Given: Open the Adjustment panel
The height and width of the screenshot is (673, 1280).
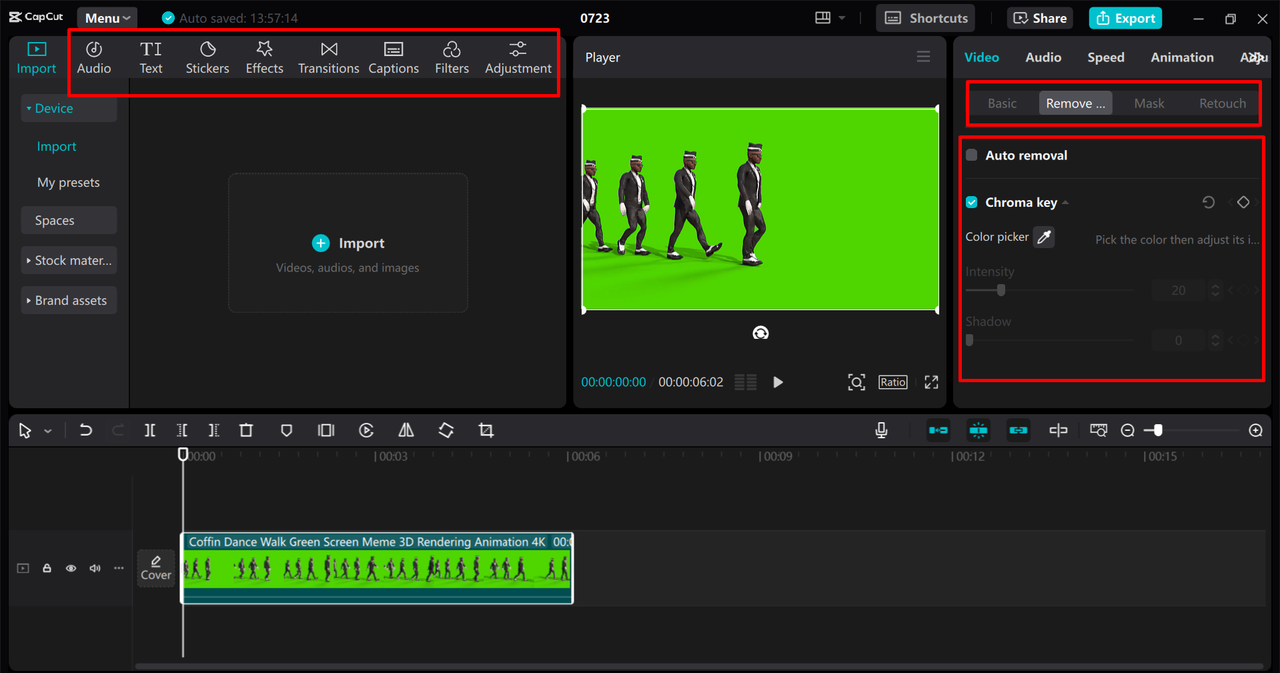Looking at the screenshot, I should coord(518,58).
